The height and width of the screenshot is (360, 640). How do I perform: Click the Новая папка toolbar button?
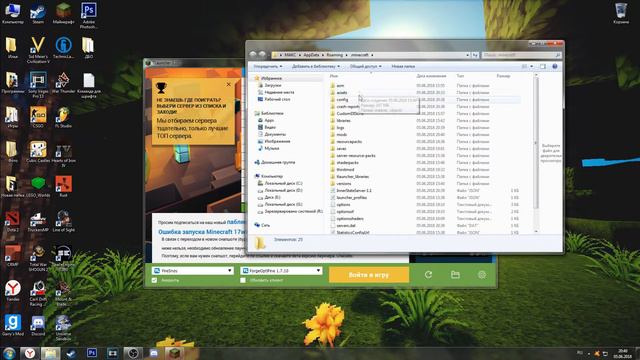[403, 66]
